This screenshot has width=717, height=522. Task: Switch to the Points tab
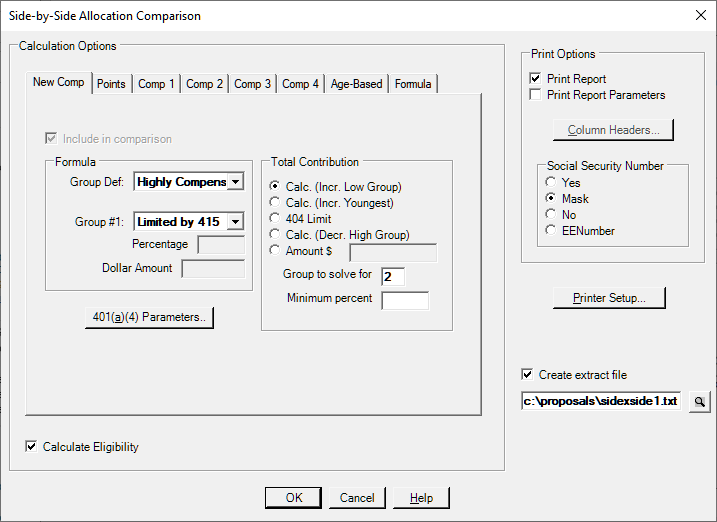(111, 84)
